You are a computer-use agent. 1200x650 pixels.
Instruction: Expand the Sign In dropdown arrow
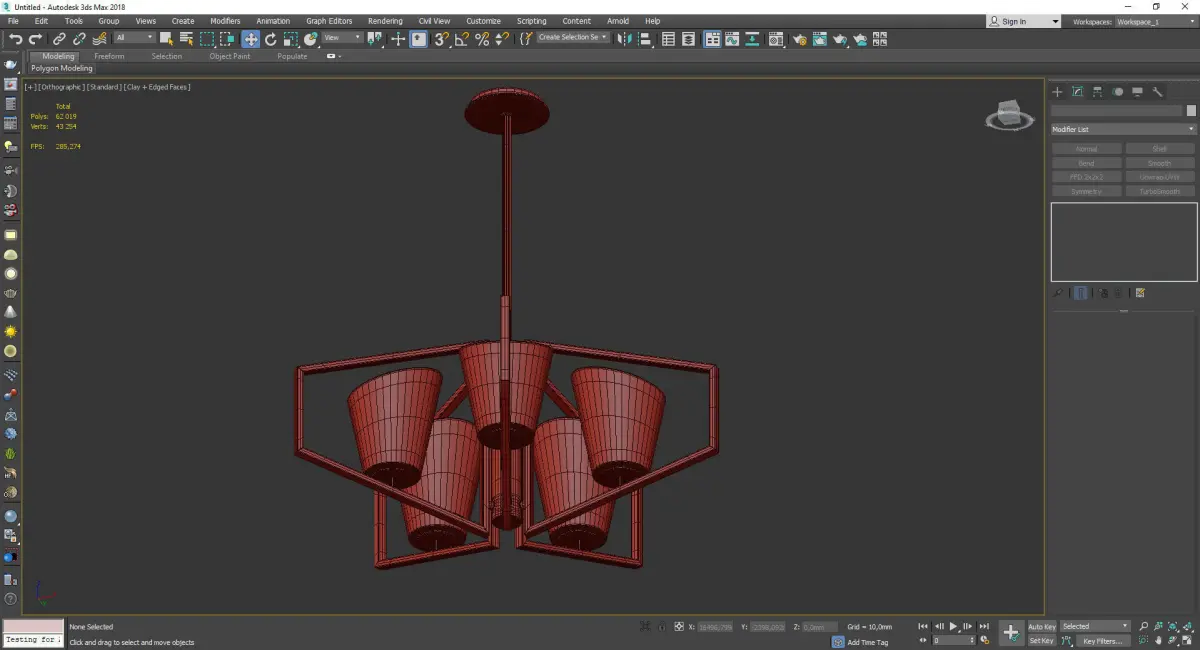[1055, 21]
